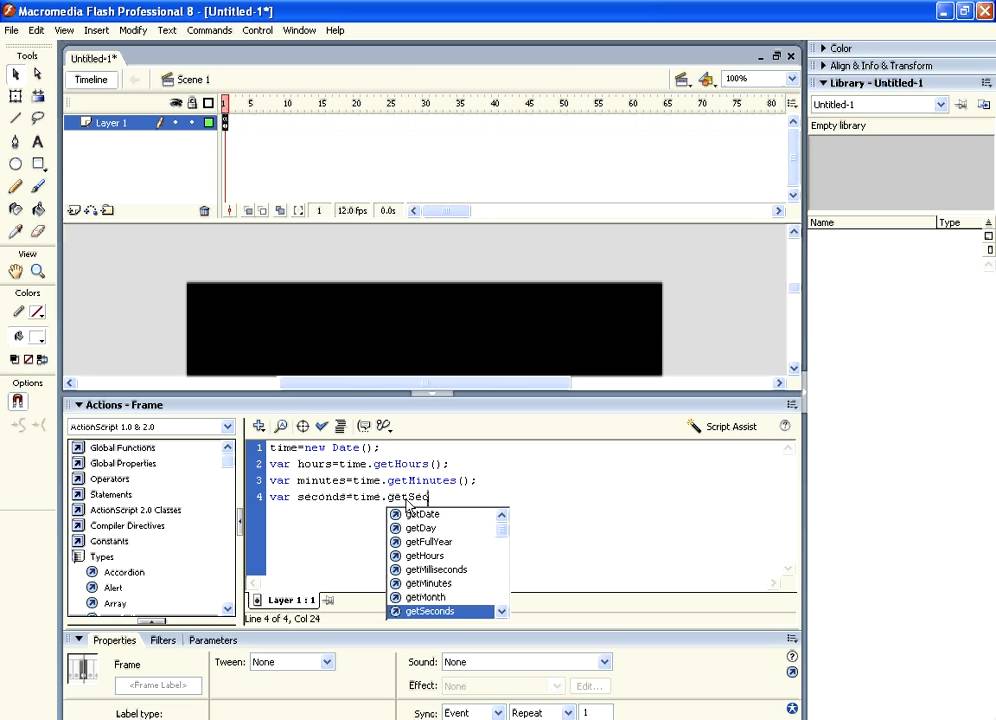The height and width of the screenshot is (720, 996).
Task: Select the Hand tool
Action: [16, 271]
